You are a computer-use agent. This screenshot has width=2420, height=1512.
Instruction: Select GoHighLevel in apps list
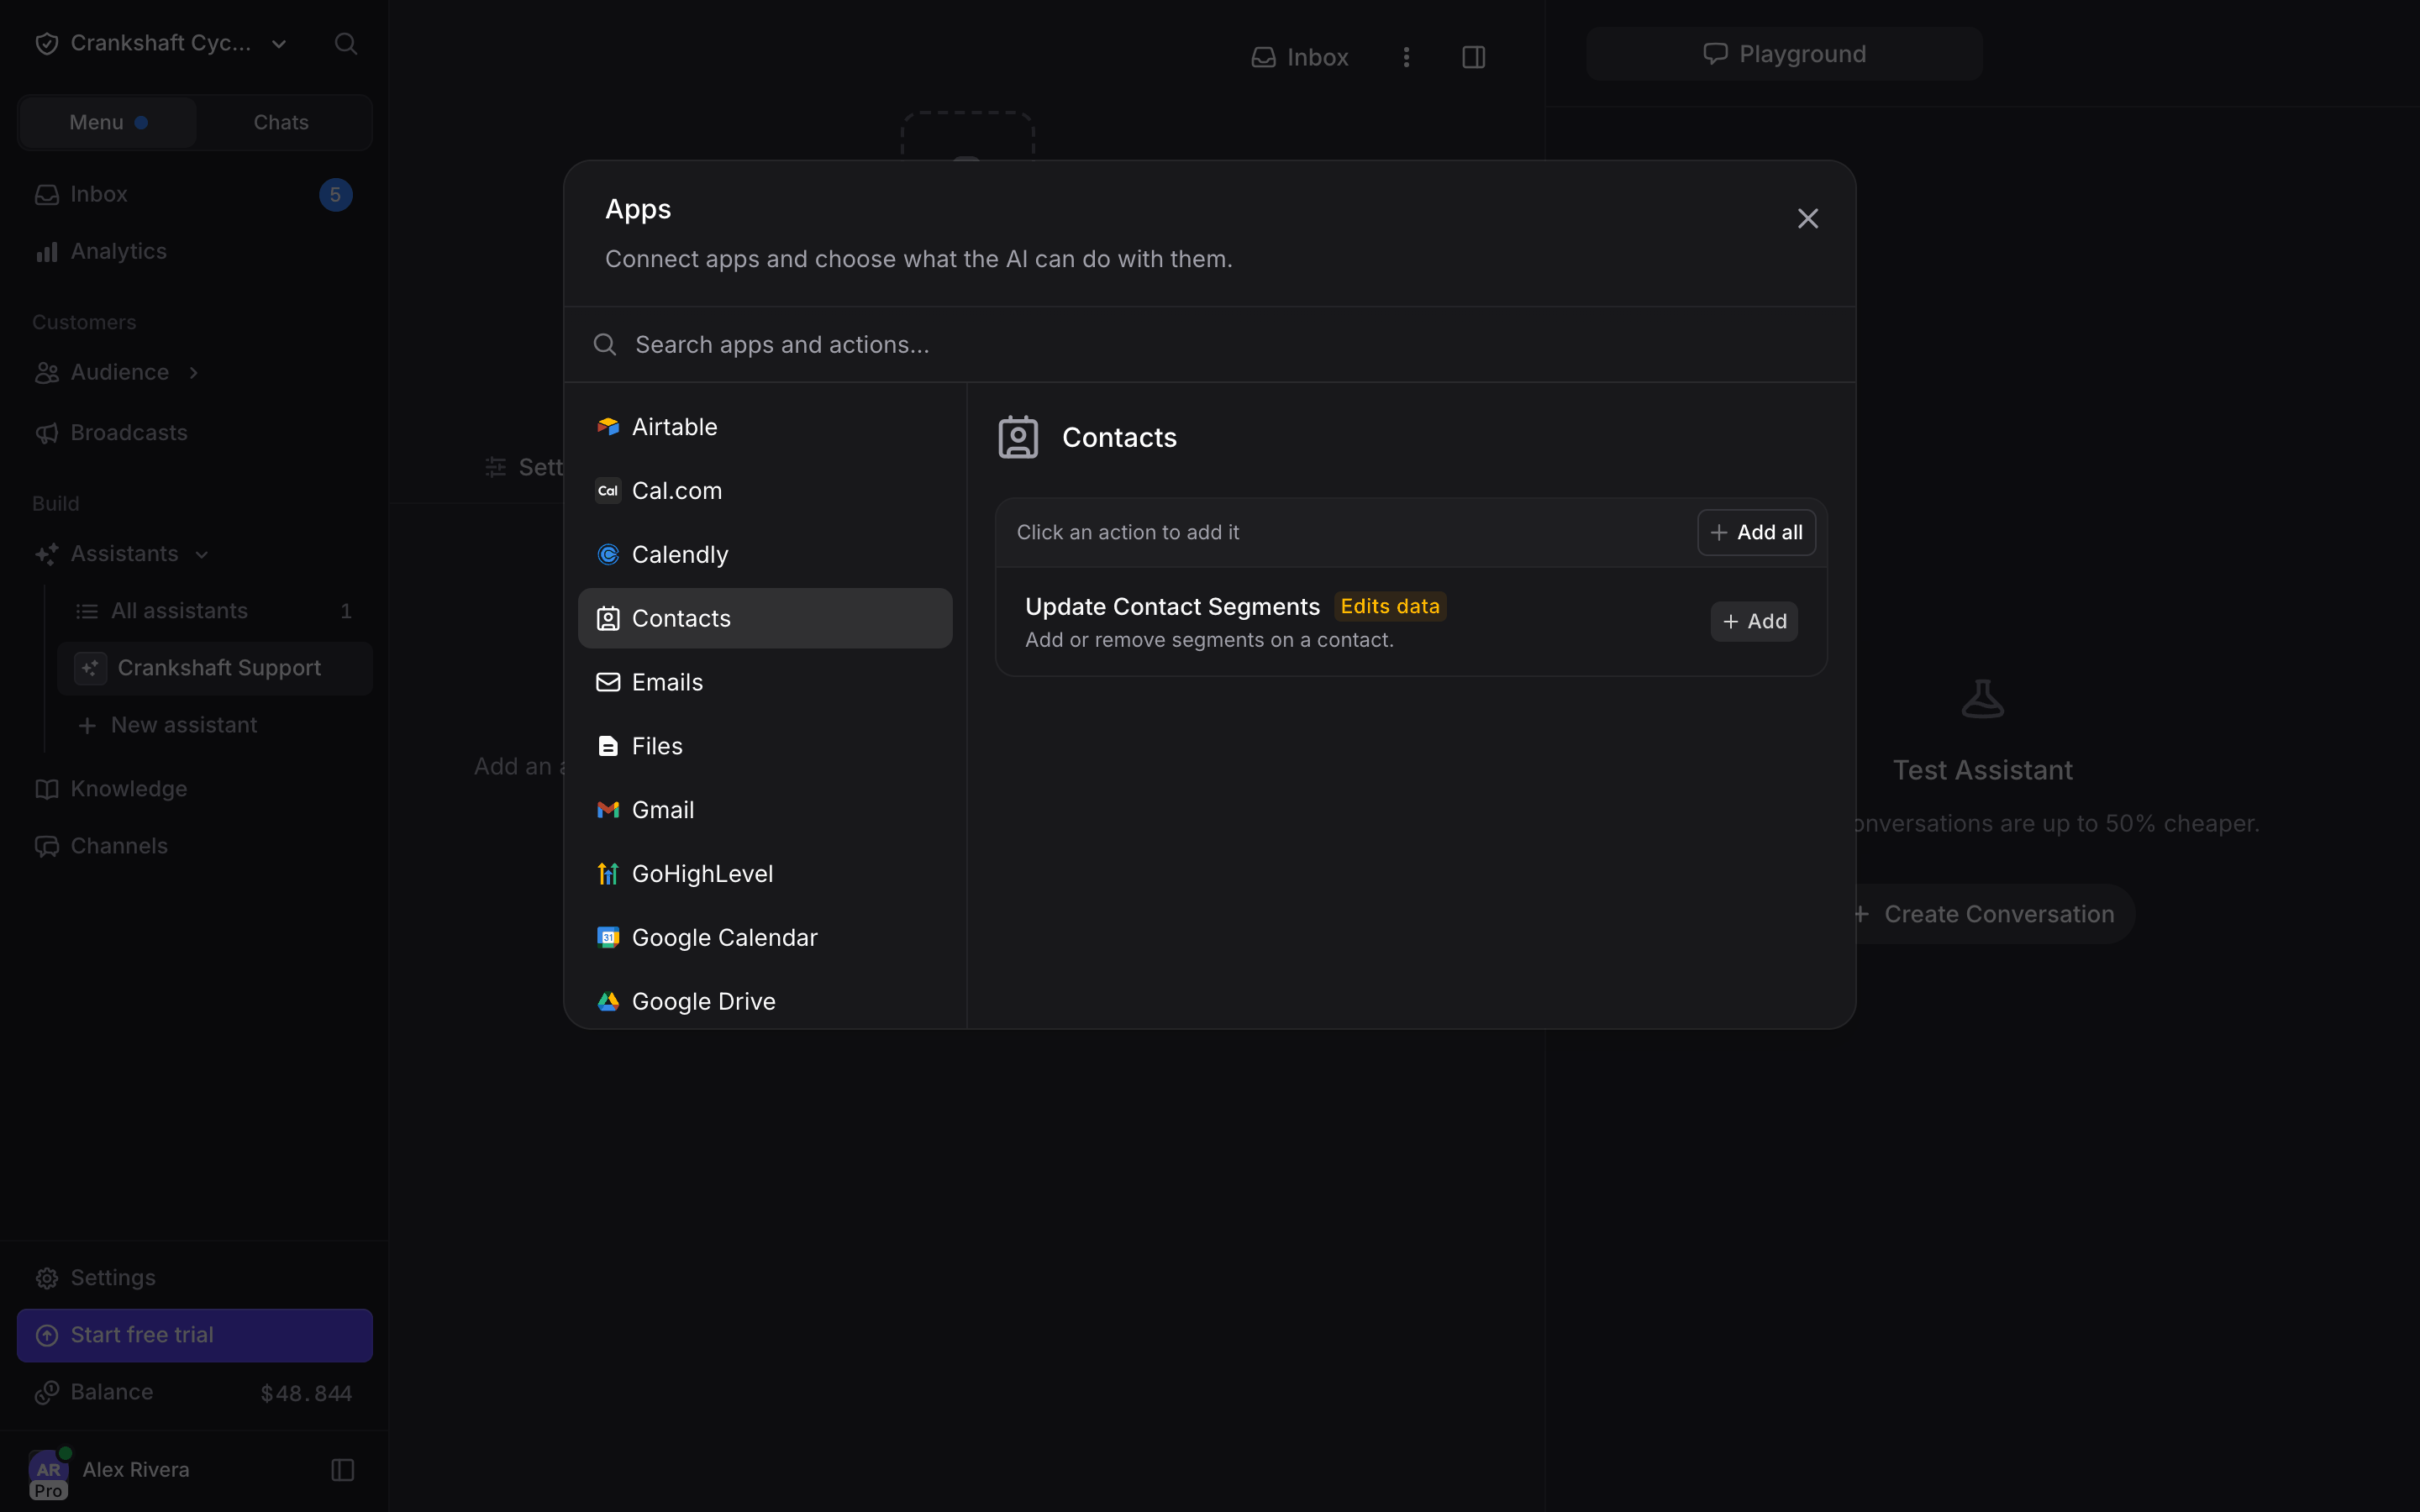pos(765,874)
